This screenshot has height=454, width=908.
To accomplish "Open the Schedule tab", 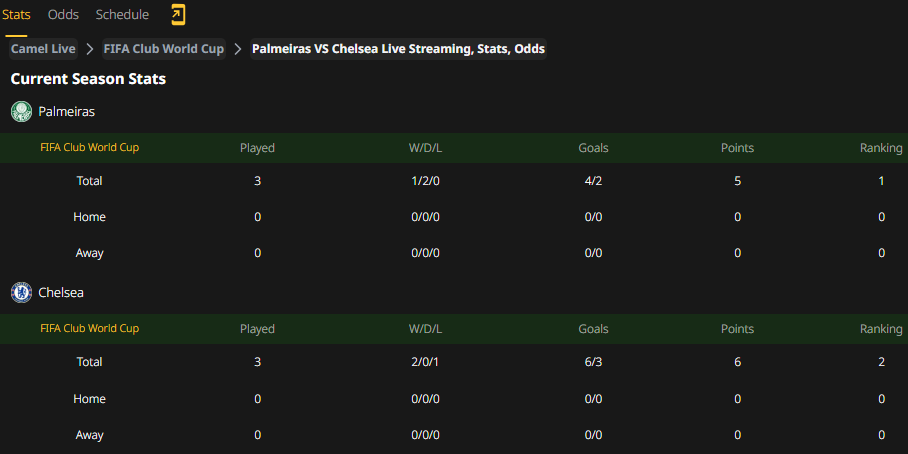I will click(122, 15).
